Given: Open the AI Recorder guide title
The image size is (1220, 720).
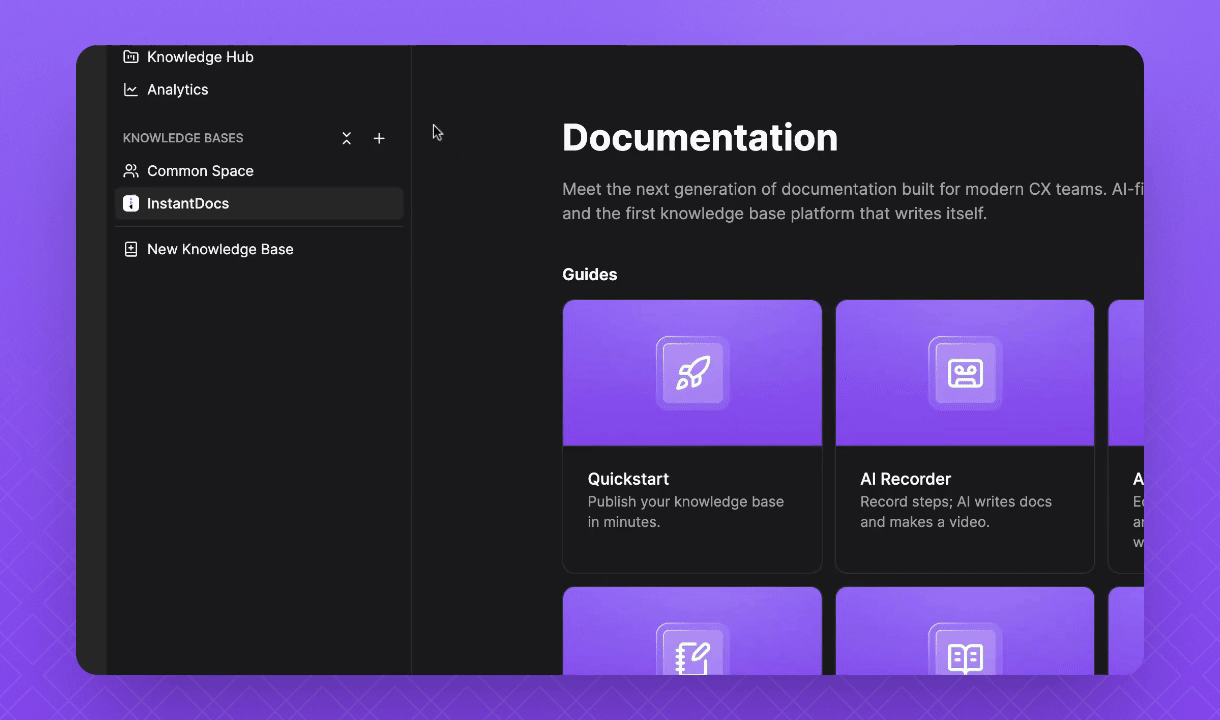Looking at the screenshot, I should pyautogui.click(x=905, y=479).
